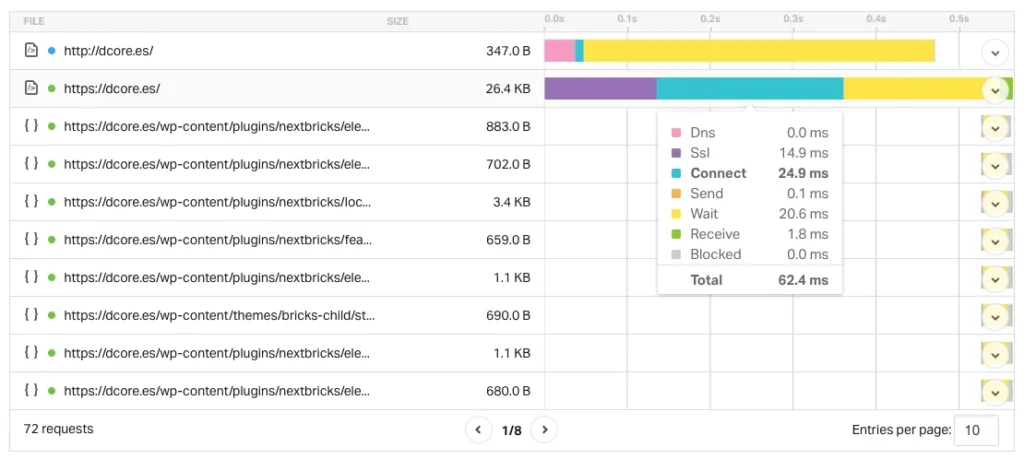
Task: Click the yellow Wait bar of http://dcore.es/
Action: click(758, 51)
